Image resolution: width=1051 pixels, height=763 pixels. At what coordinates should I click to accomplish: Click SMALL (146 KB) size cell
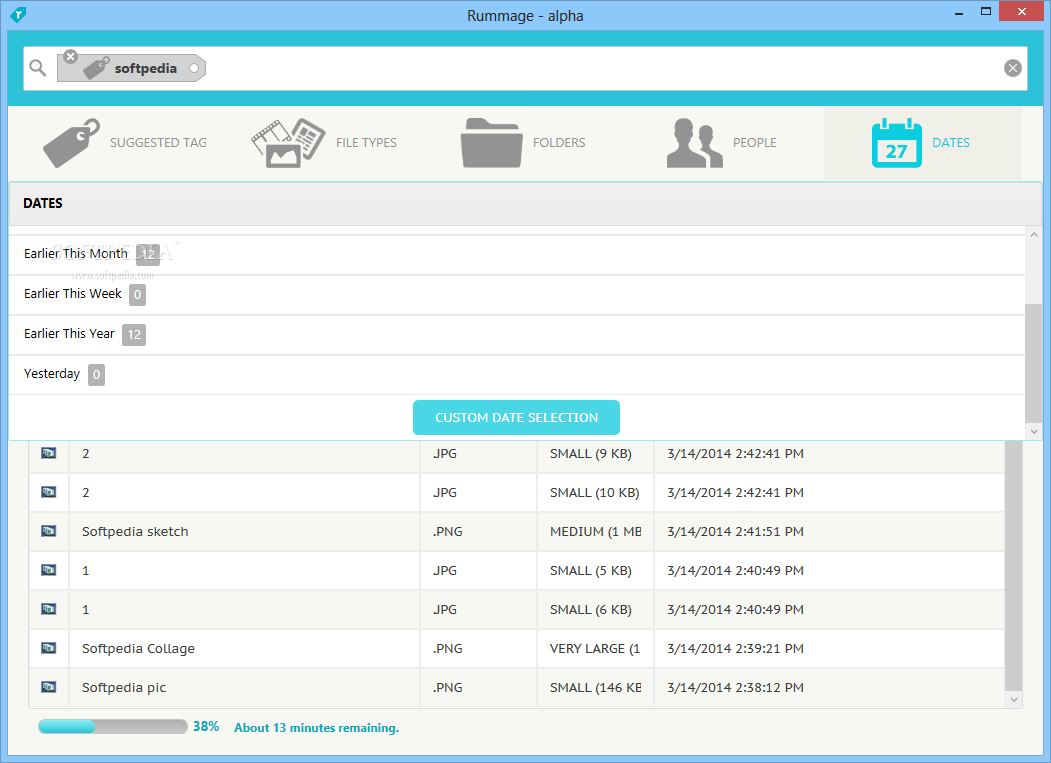[595, 687]
